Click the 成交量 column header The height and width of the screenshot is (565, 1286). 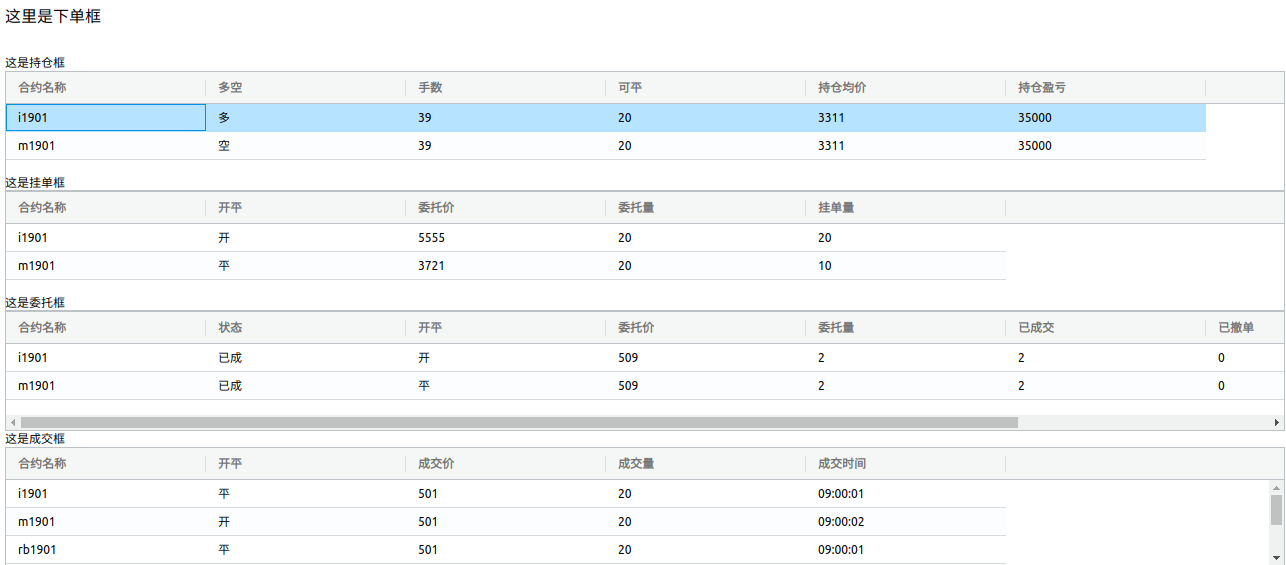[x=706, y=464]
